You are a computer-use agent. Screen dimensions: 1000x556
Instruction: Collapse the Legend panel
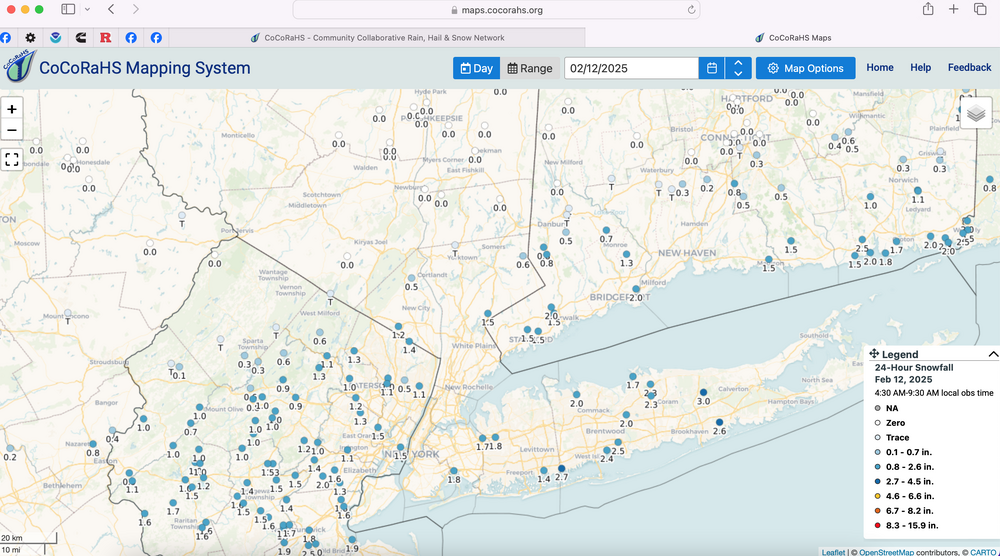point(992,354)
